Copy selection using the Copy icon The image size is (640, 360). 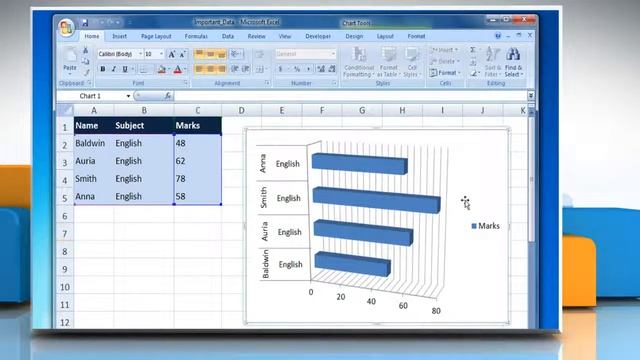(86, 62)
